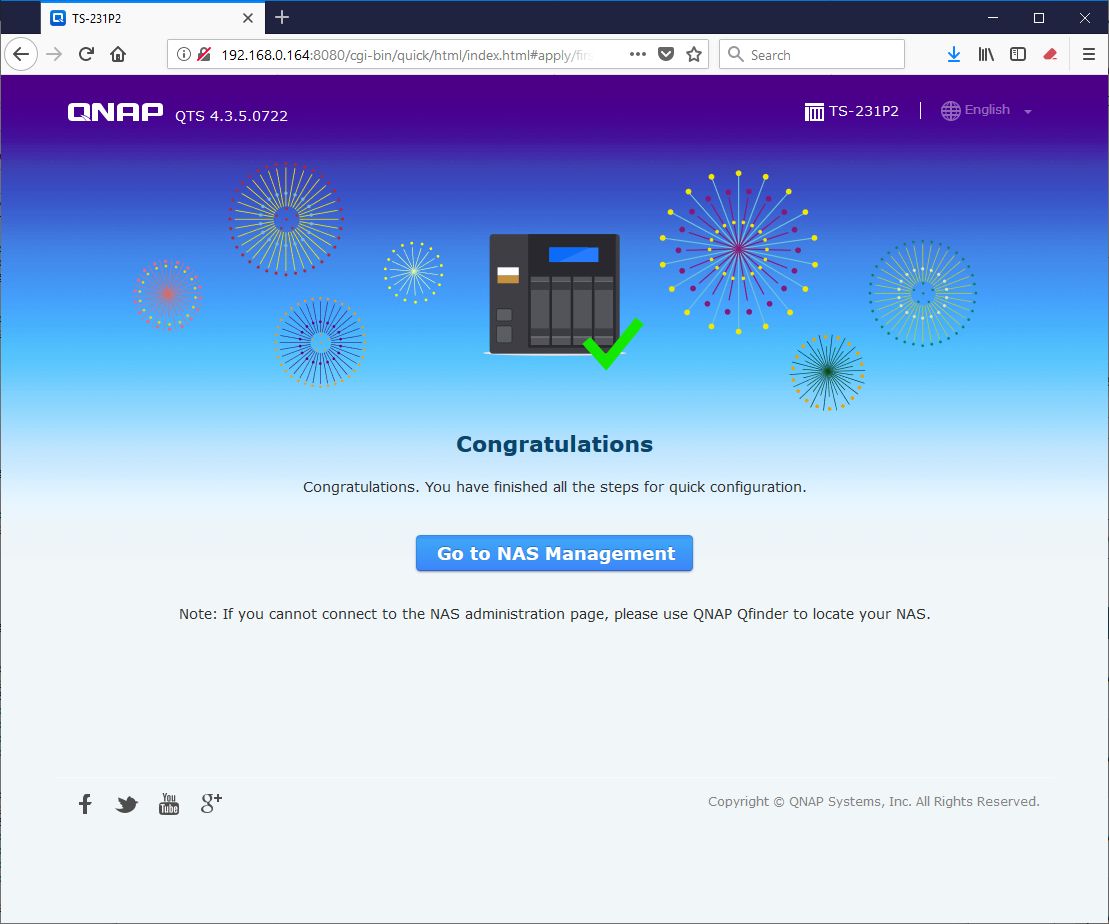
Task: Open QNAP YouTube channel icon
Action: (x=169, y=804)
